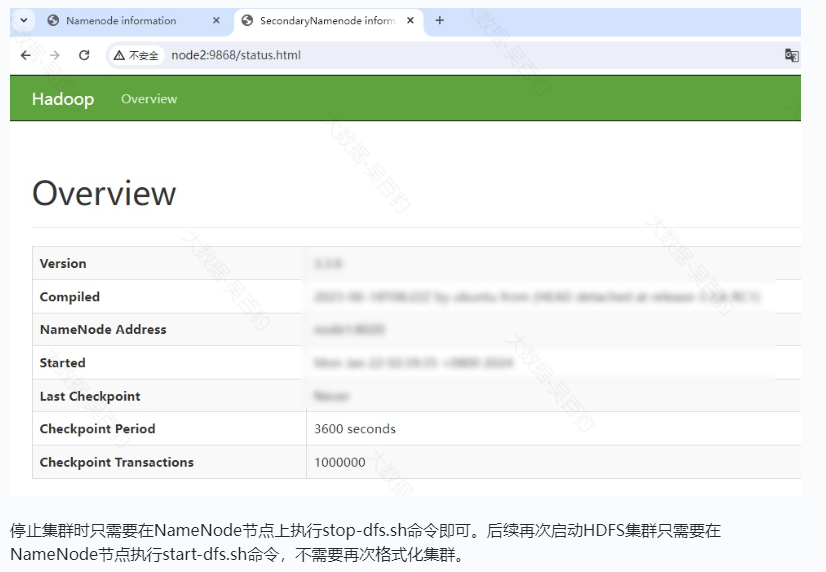Close the SecondaryNamenode information tab
This screenshot has height=572, width=826.
click(410, 21)
